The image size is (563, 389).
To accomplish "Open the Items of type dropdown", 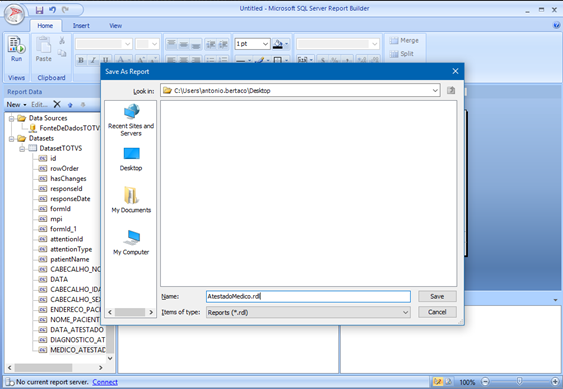I will [405, 312].
